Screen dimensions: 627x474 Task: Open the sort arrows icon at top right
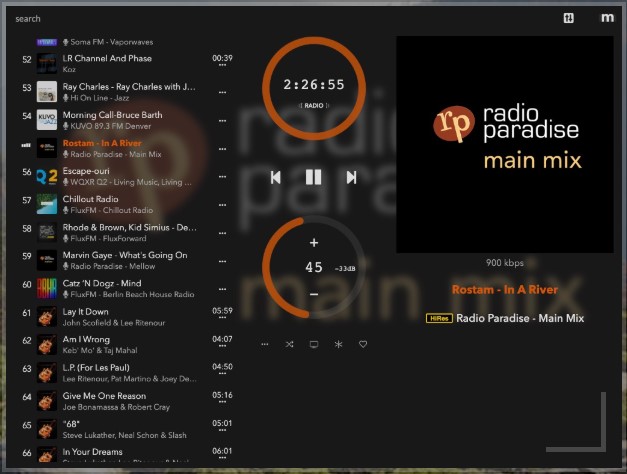(569, 18)
